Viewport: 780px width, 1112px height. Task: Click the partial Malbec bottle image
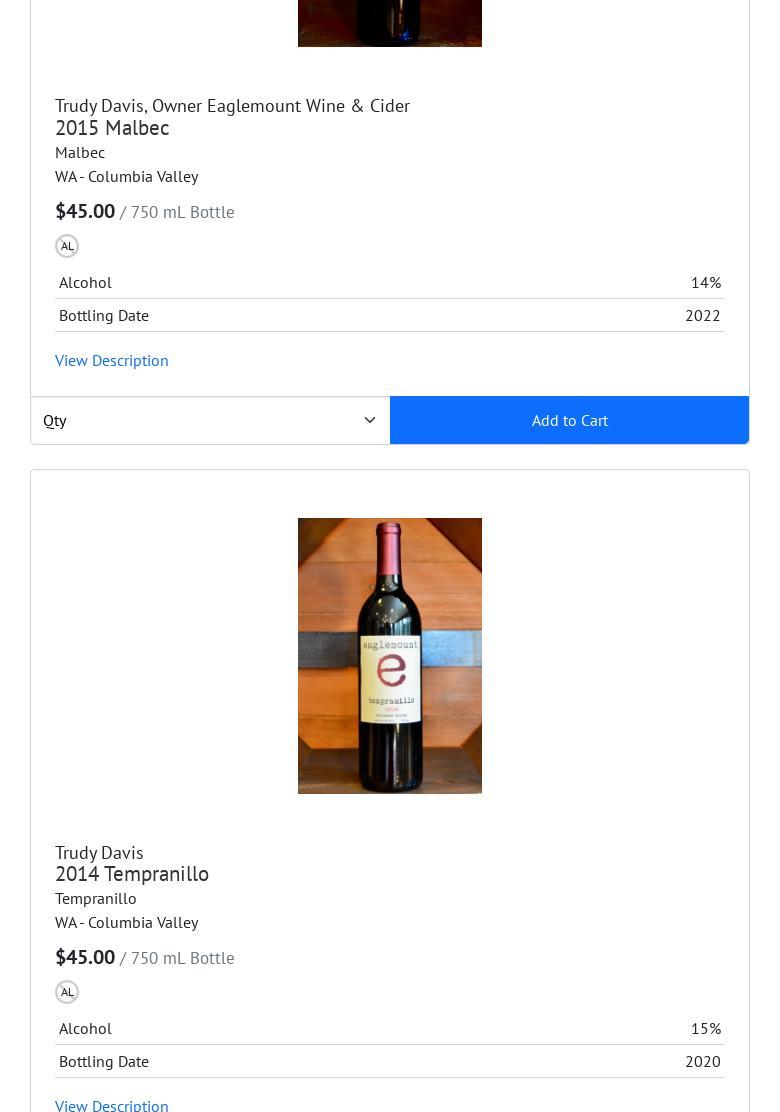click(x=389, y=23)
